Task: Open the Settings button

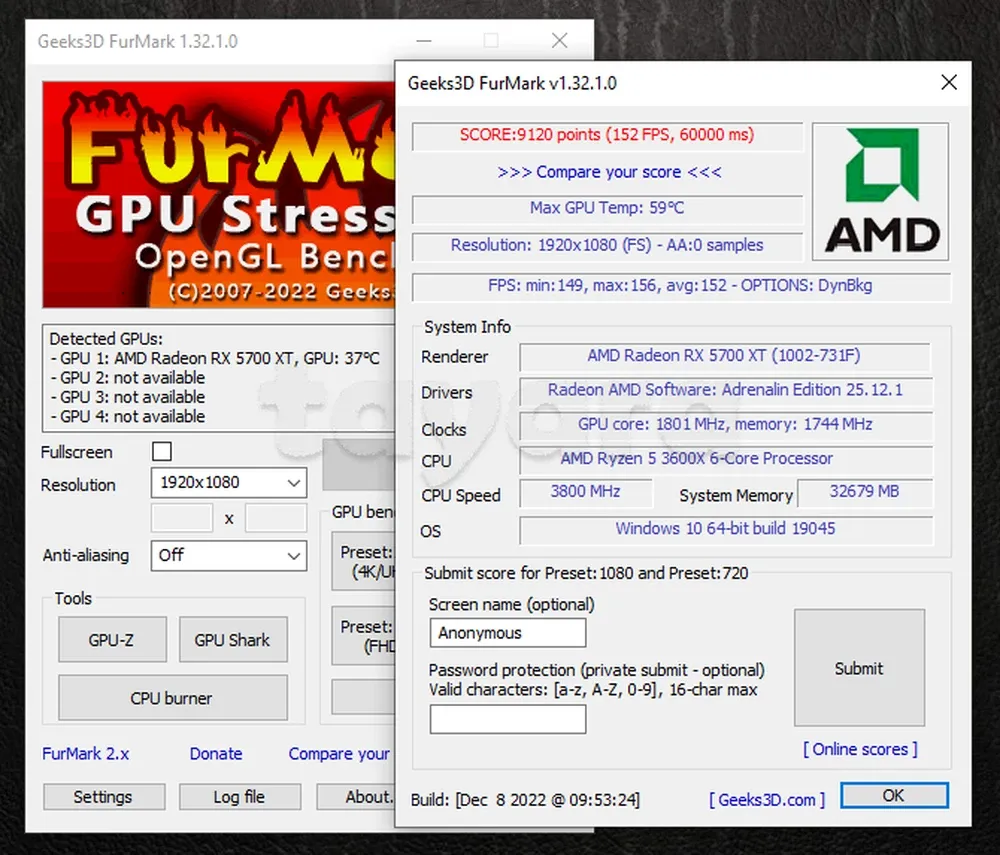Action: coord(103,797)
